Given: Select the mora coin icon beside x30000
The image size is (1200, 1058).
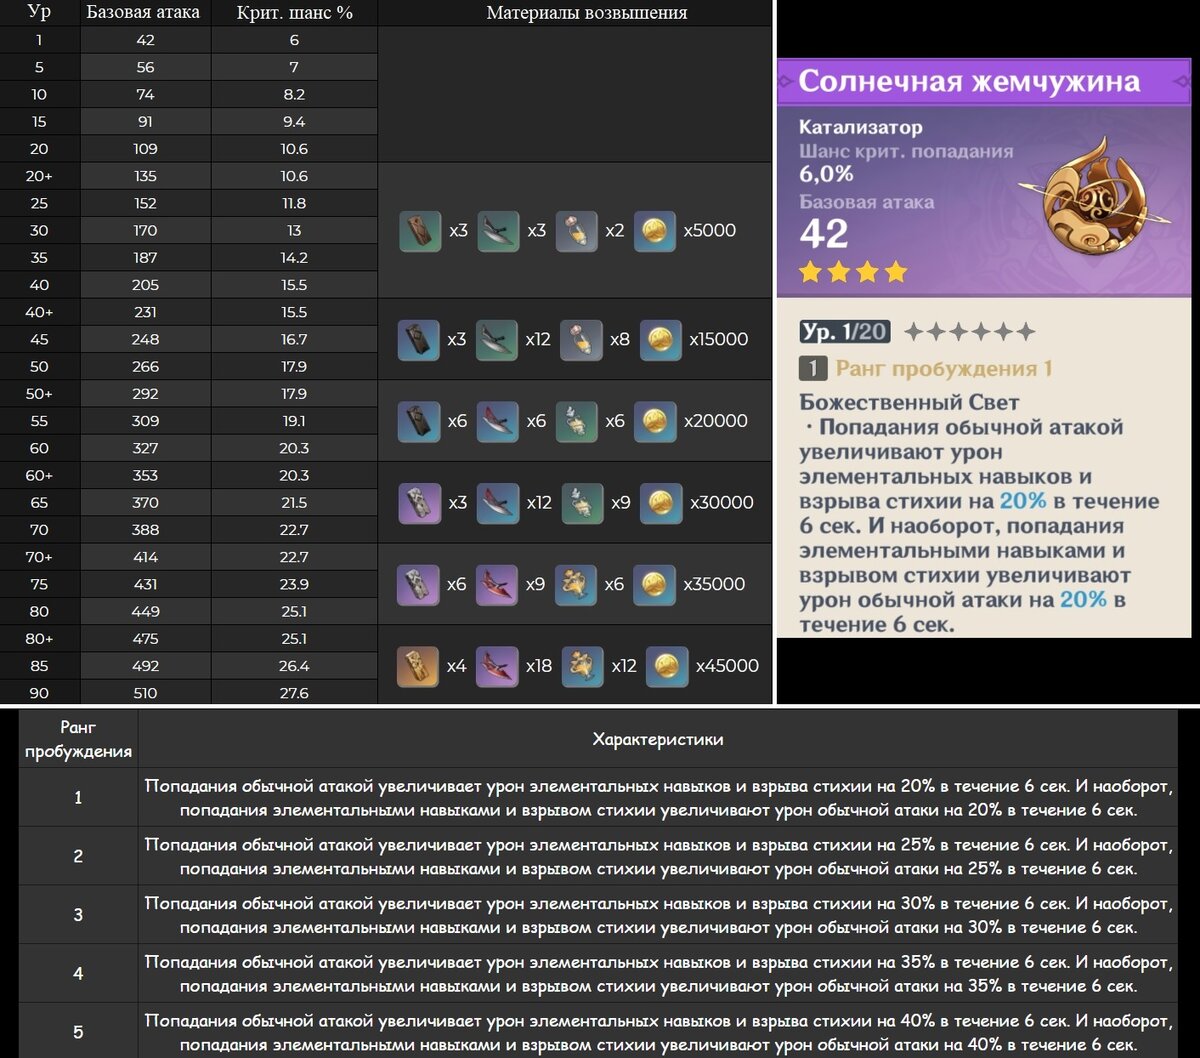Looking at the screenshot, I should tap(661, 503).
